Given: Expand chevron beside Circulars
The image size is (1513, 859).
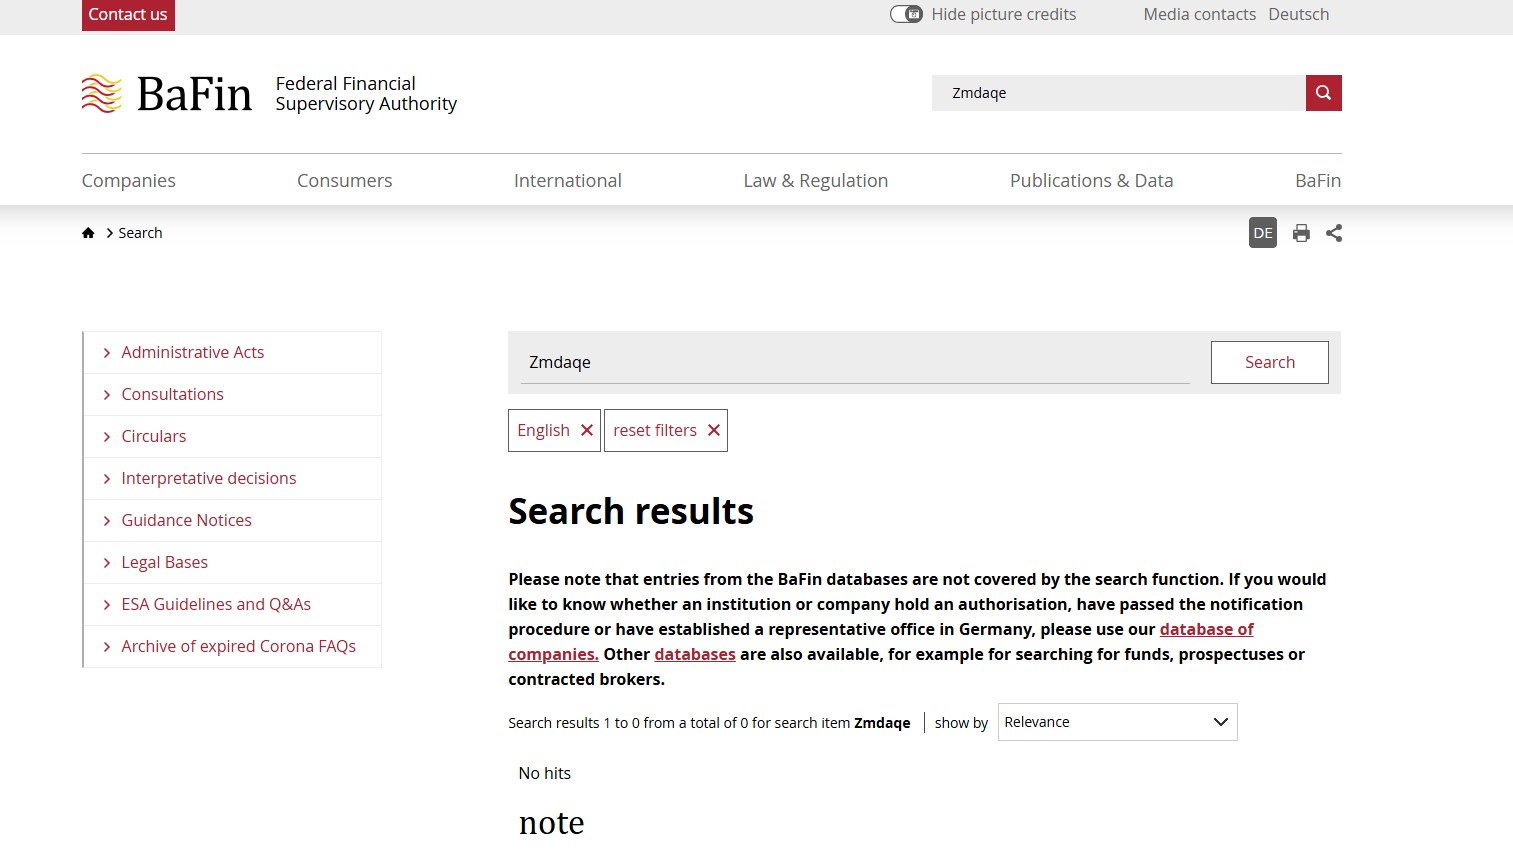Looking at the screenshot, I should click(x=107, y=437).
